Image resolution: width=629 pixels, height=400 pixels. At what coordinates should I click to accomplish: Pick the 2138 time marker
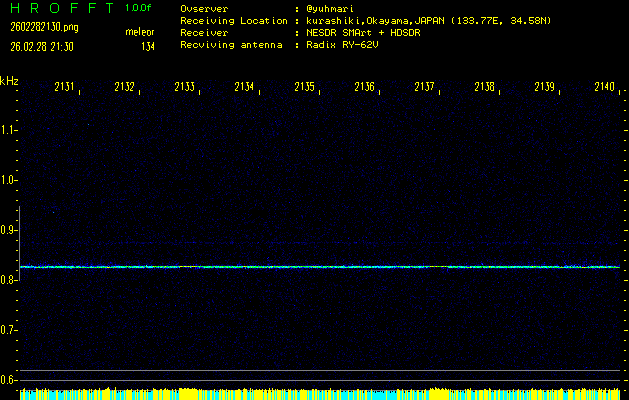484,88
